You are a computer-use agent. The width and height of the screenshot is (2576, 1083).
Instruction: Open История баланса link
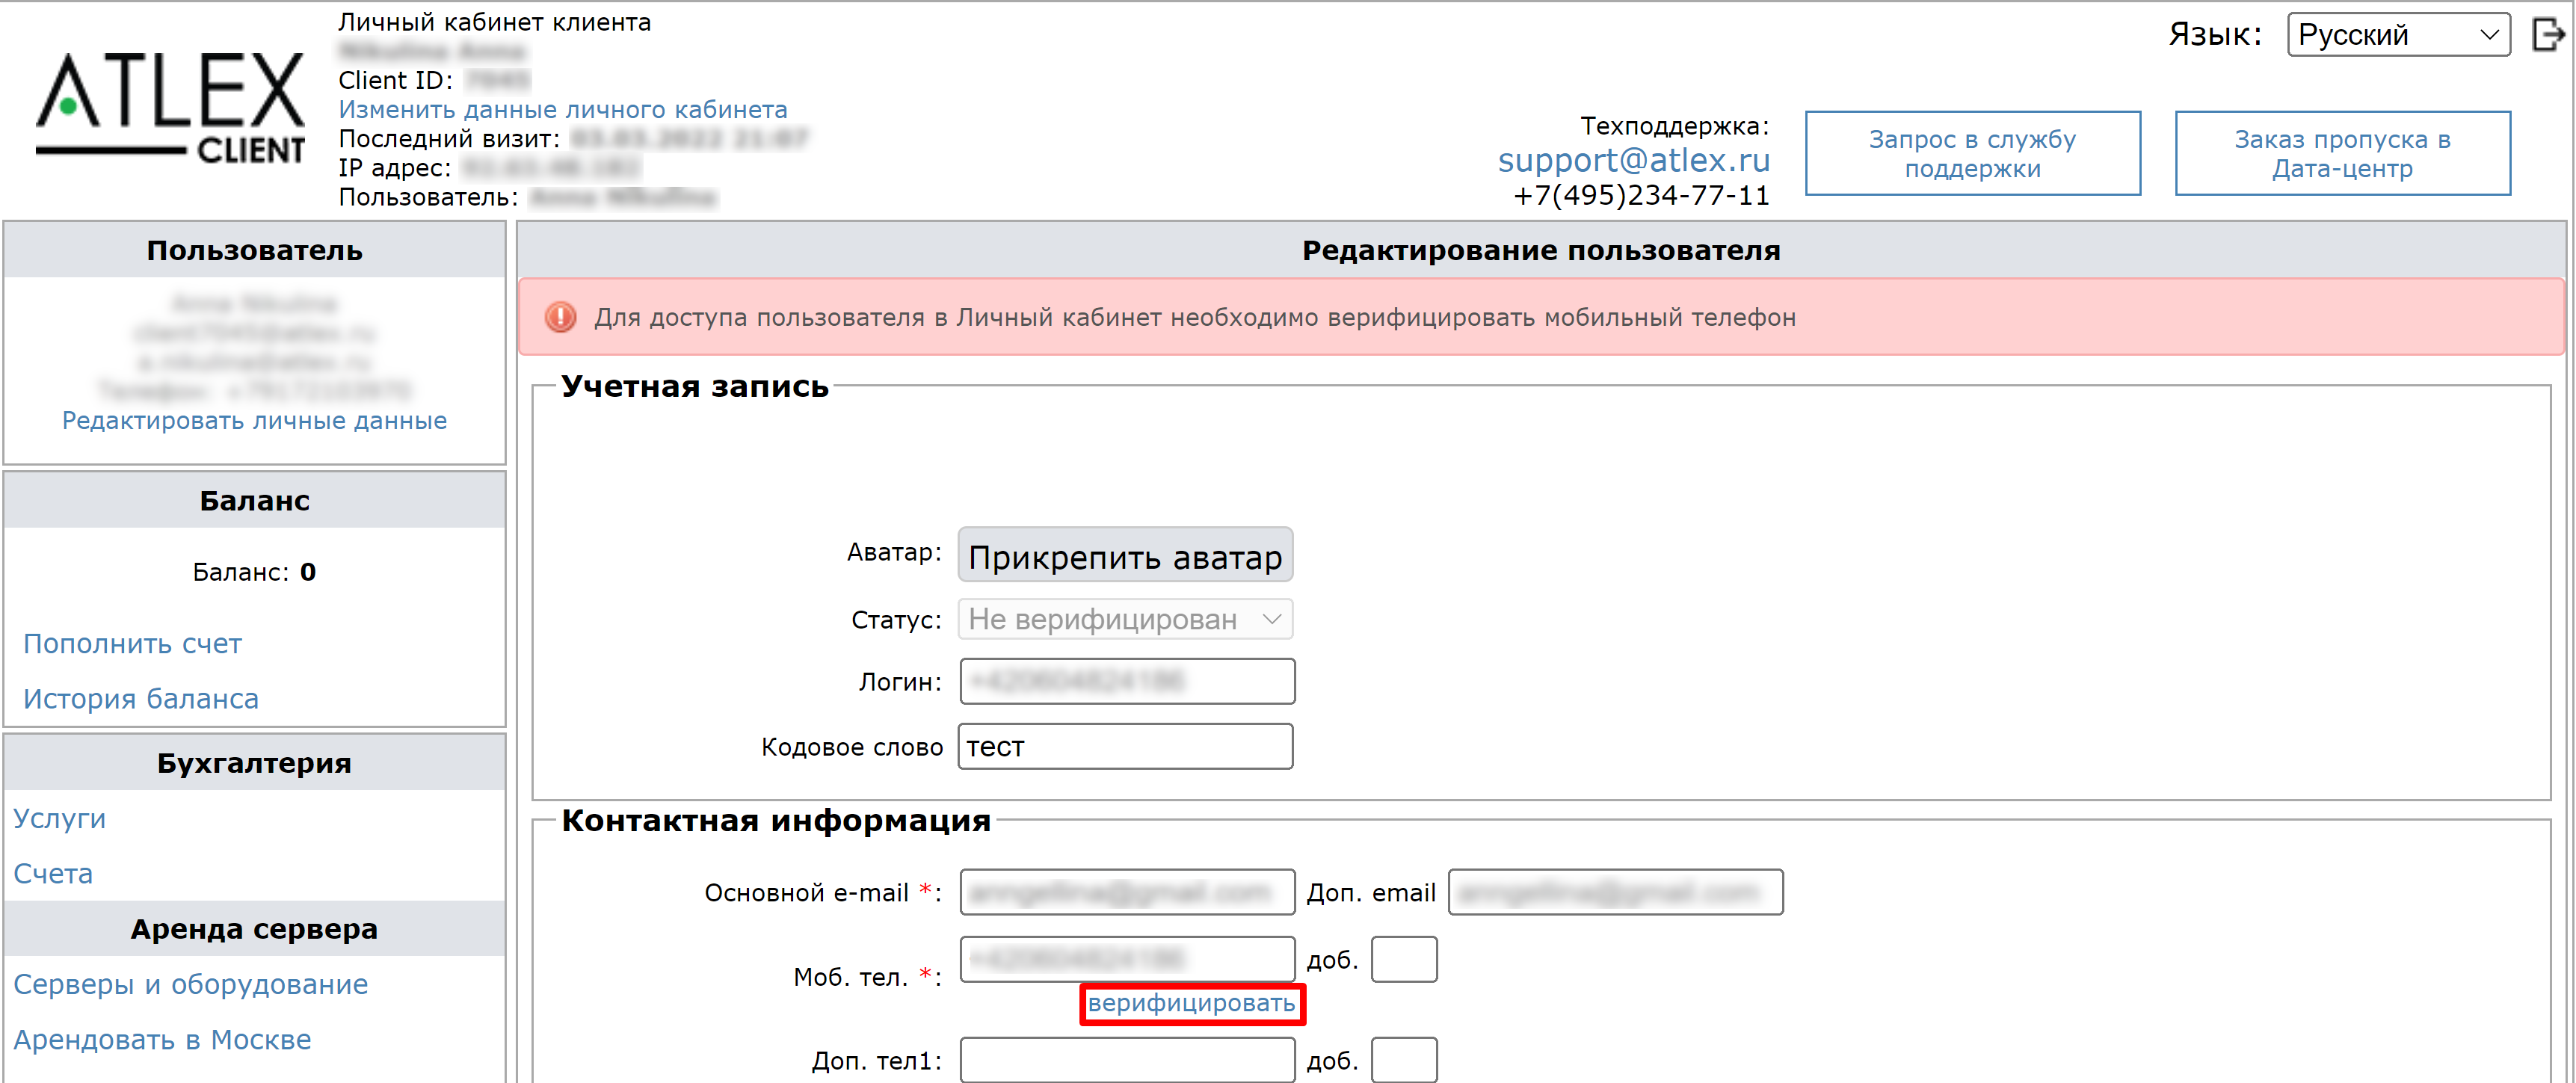(x=140, y=698)
